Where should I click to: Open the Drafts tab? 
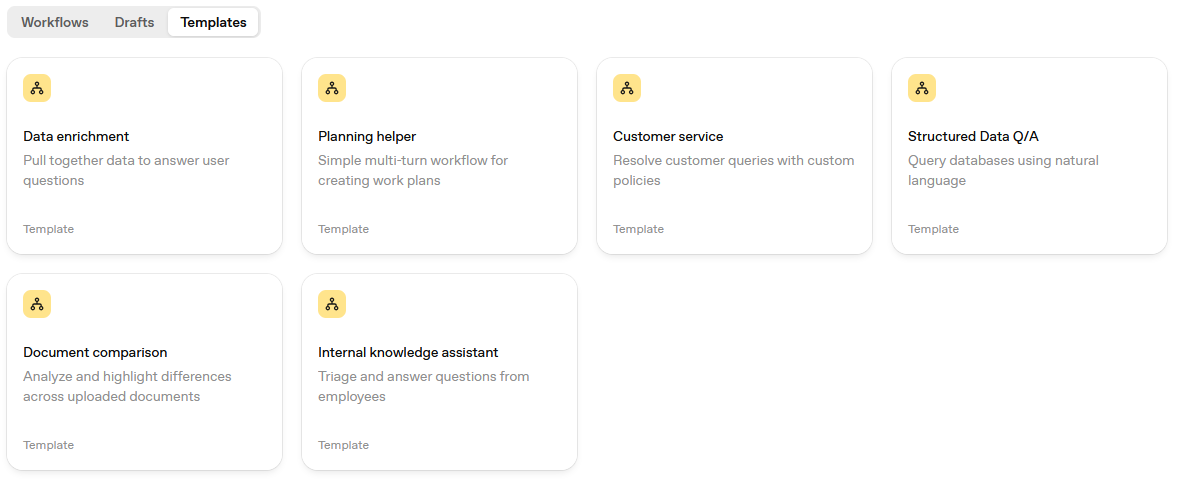[x=134, y=22]
